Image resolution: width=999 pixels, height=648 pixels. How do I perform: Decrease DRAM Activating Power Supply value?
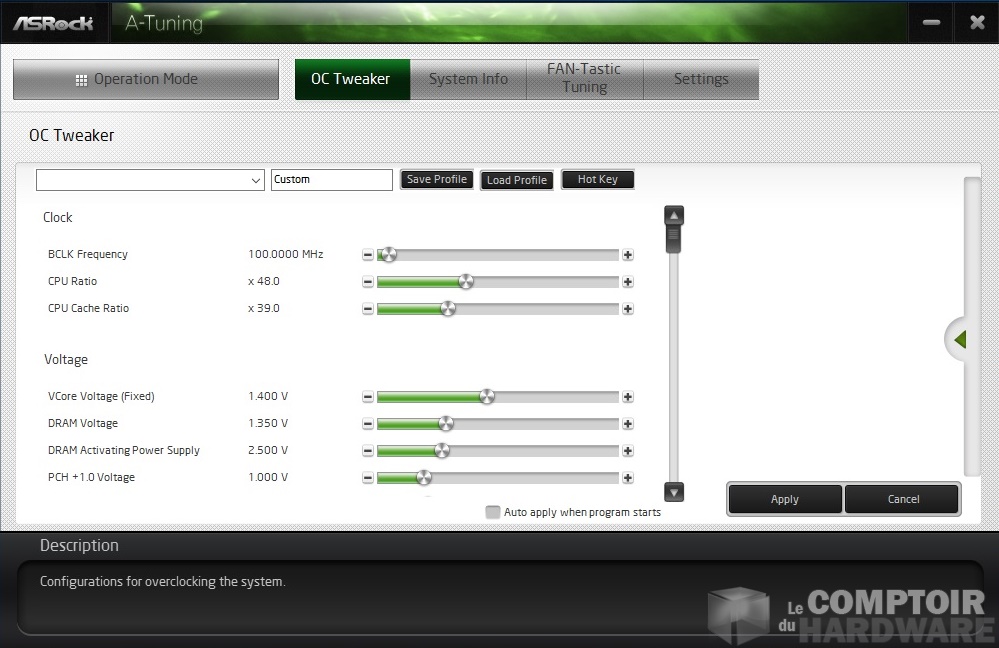pyautogui.click(x=368, y=451)
